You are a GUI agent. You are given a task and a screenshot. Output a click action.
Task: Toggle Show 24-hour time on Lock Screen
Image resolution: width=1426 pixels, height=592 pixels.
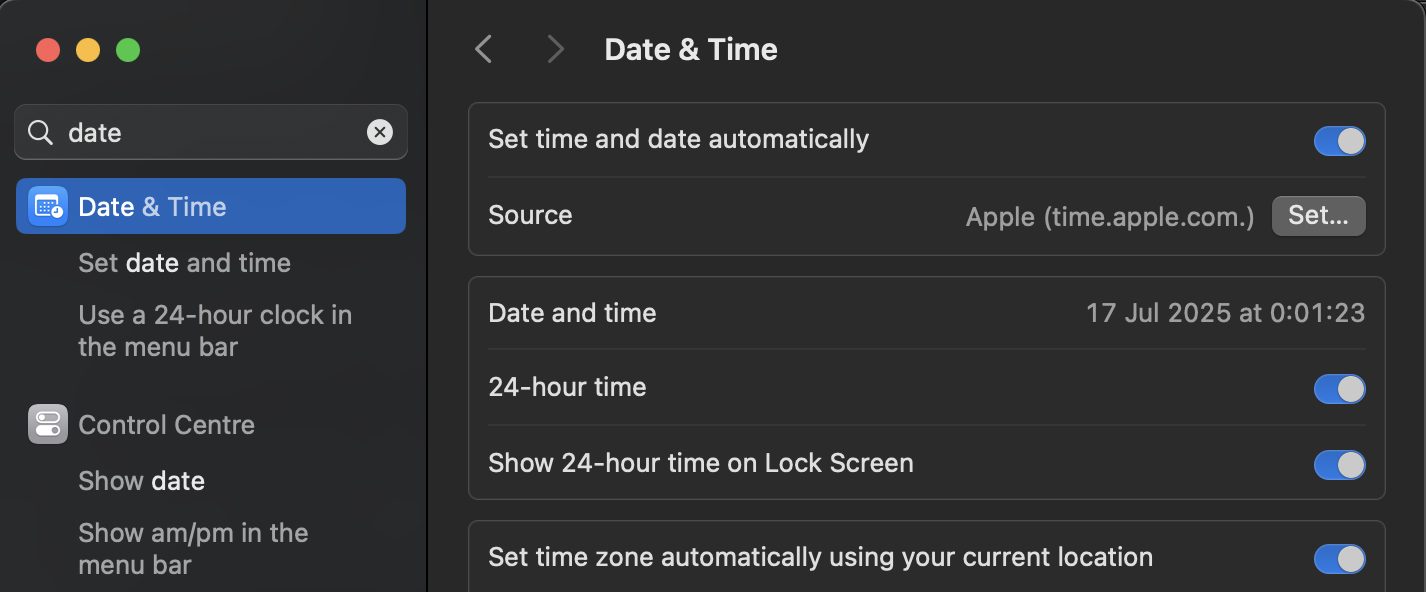click(x=1339, y=465)
